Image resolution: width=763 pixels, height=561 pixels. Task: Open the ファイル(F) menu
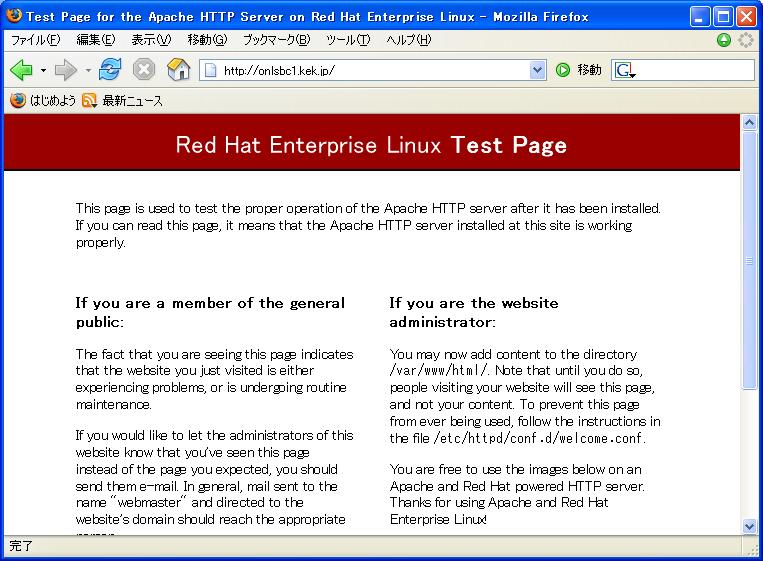(36, 40)
